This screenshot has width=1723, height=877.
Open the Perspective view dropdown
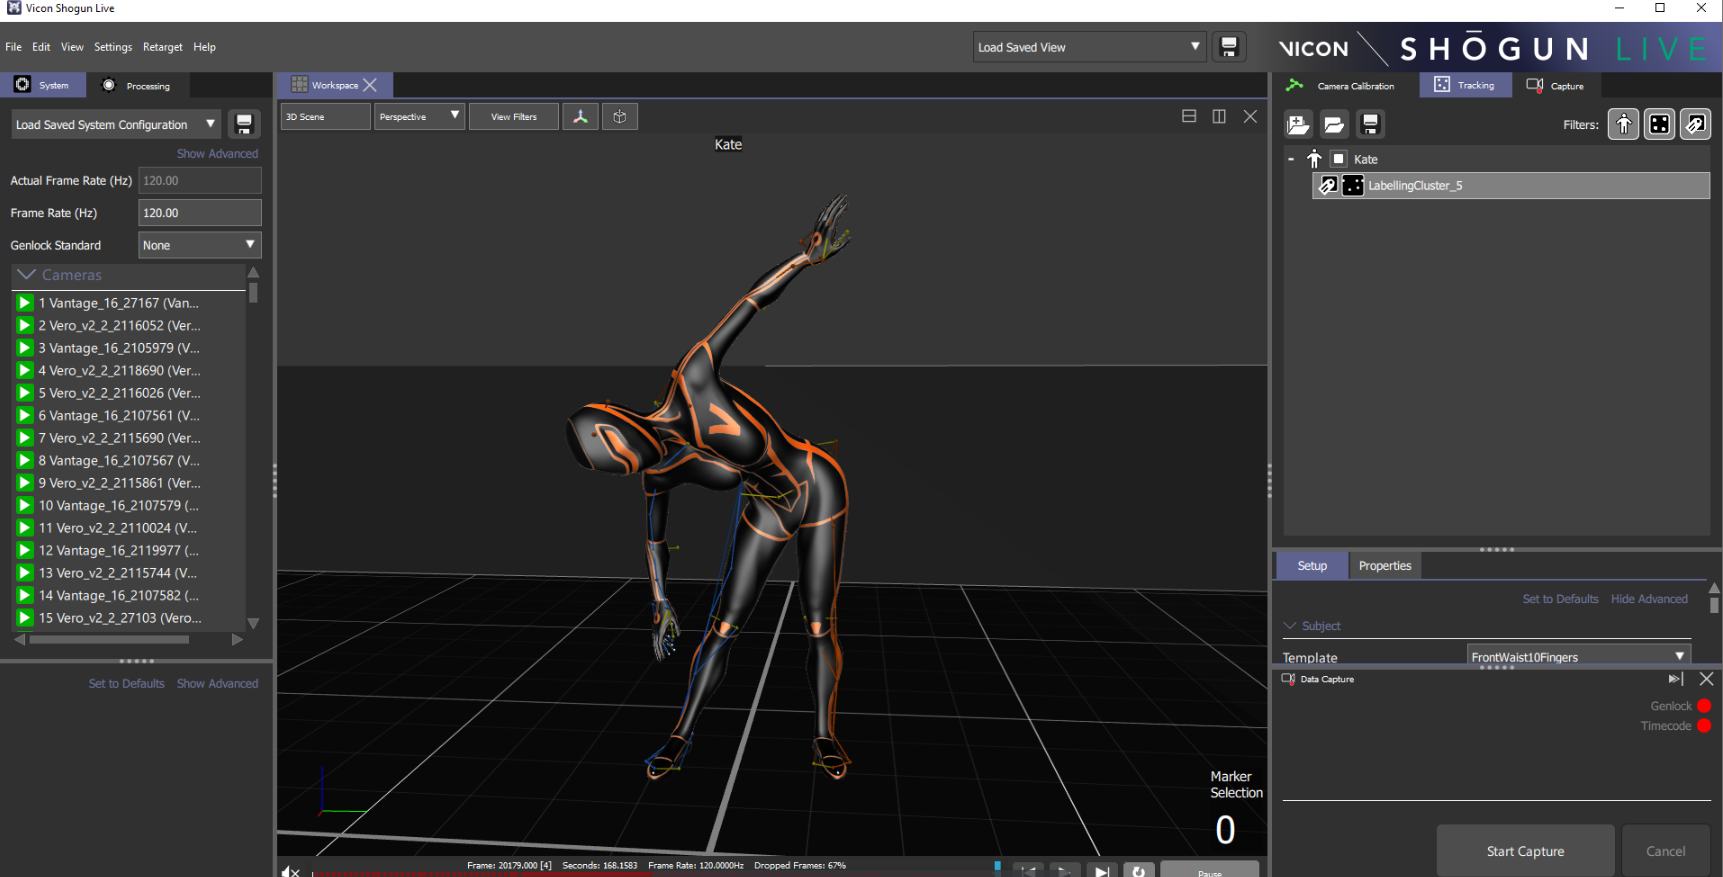419,117
